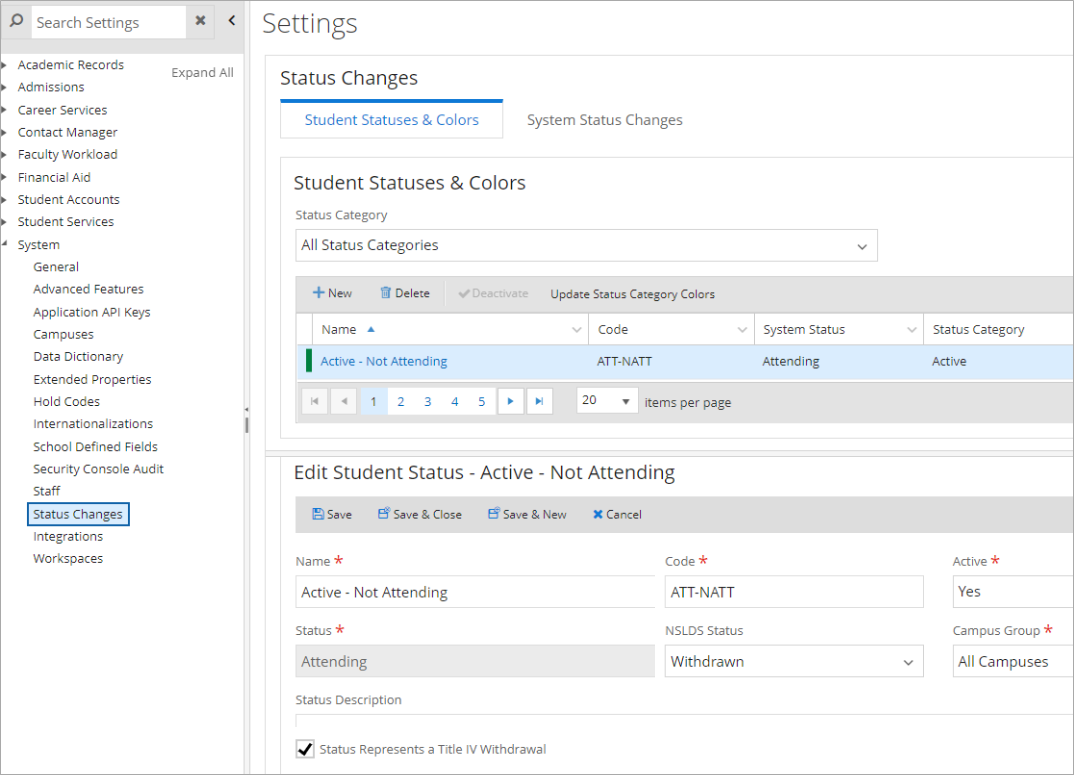1074x775 pixels.
Task: Go to the first page of results
Action: [314, 402]
